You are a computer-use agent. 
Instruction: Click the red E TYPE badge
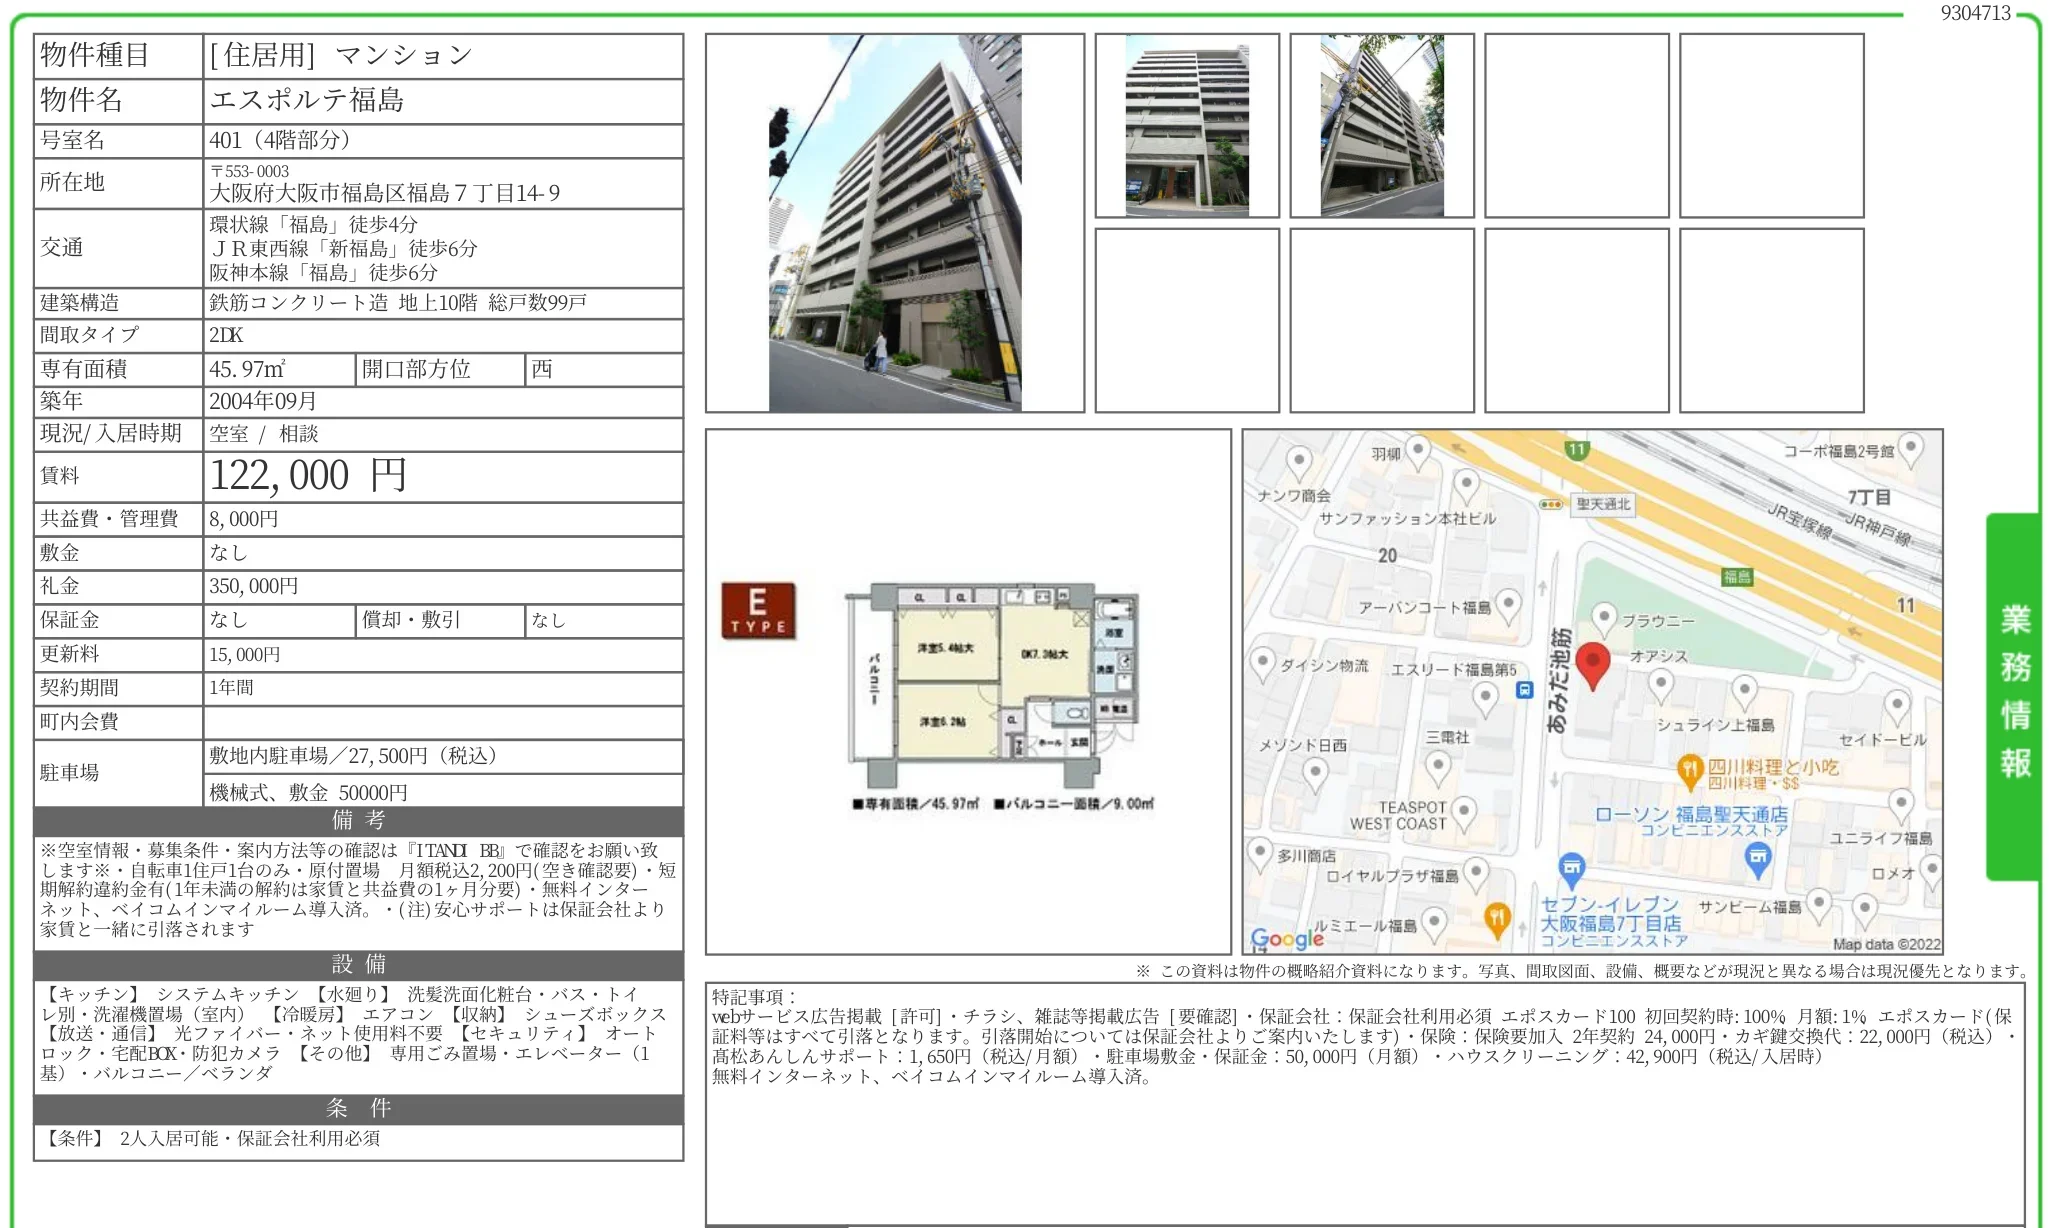click(x=758, y=609)
